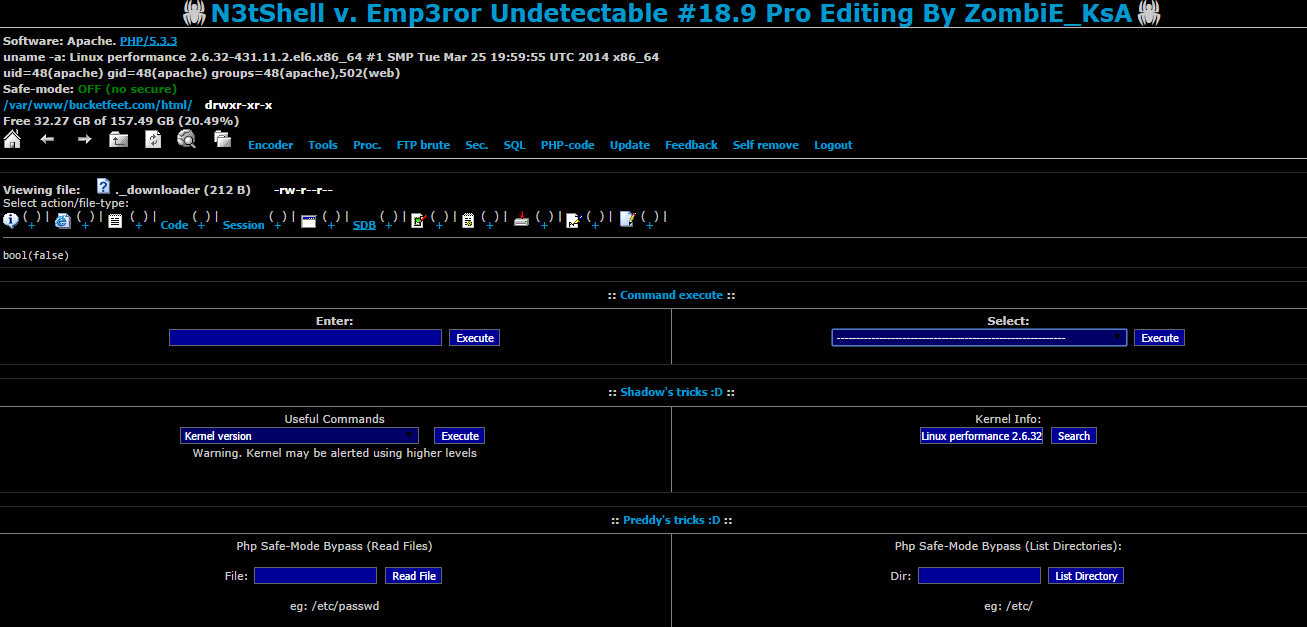Open FTP brute menu item
Viewport: 1307px width, 627px height.
coord(423,145)
